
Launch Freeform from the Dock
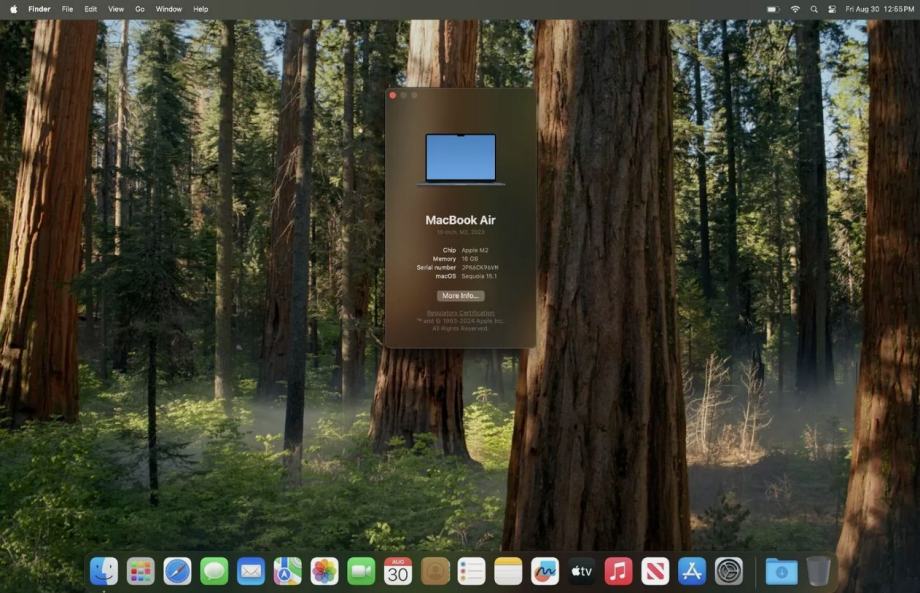click(545, 571)
